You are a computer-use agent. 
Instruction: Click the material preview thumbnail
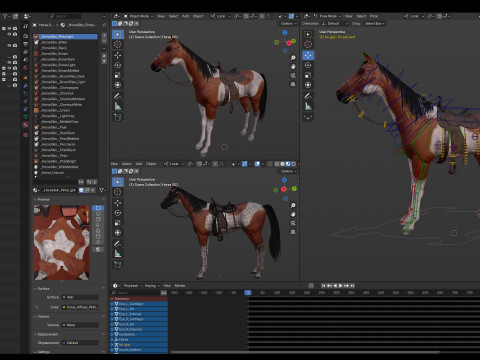(x=62, y=242)
